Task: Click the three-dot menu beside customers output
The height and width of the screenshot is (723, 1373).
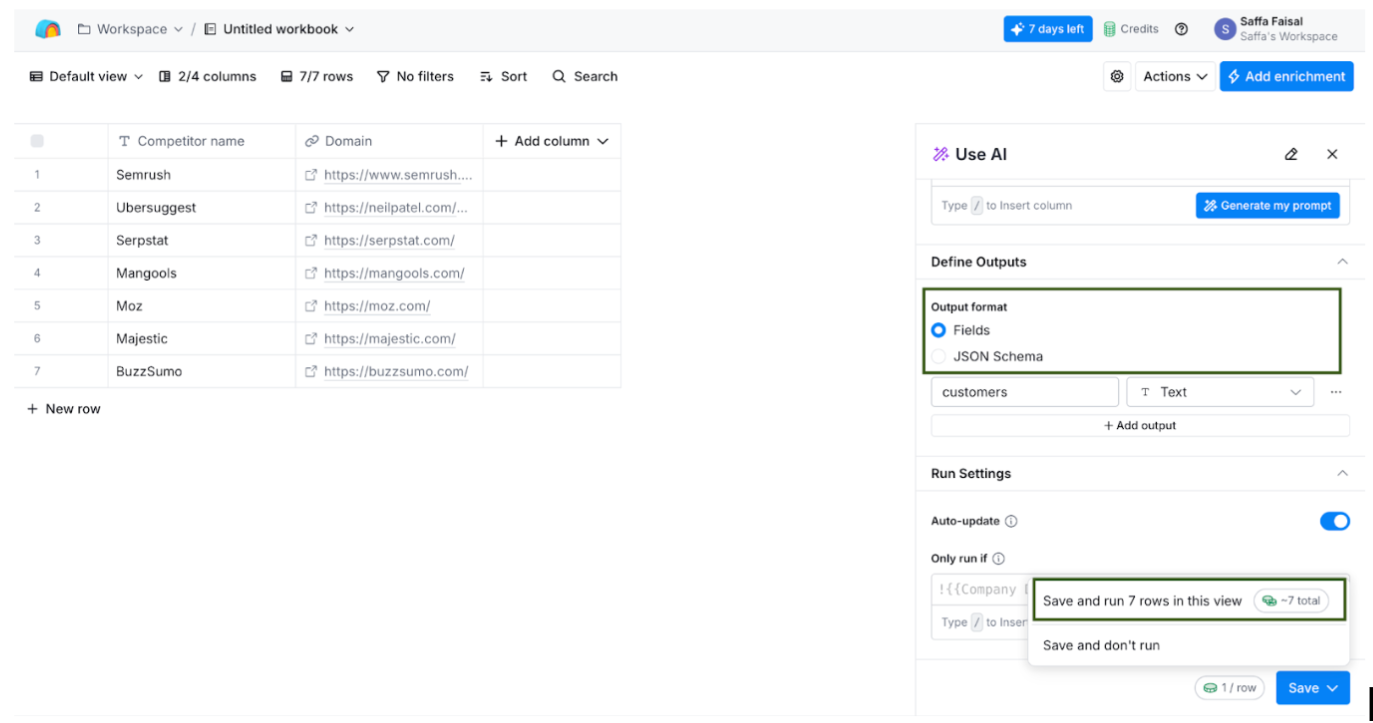Action: coord(1335,392)
